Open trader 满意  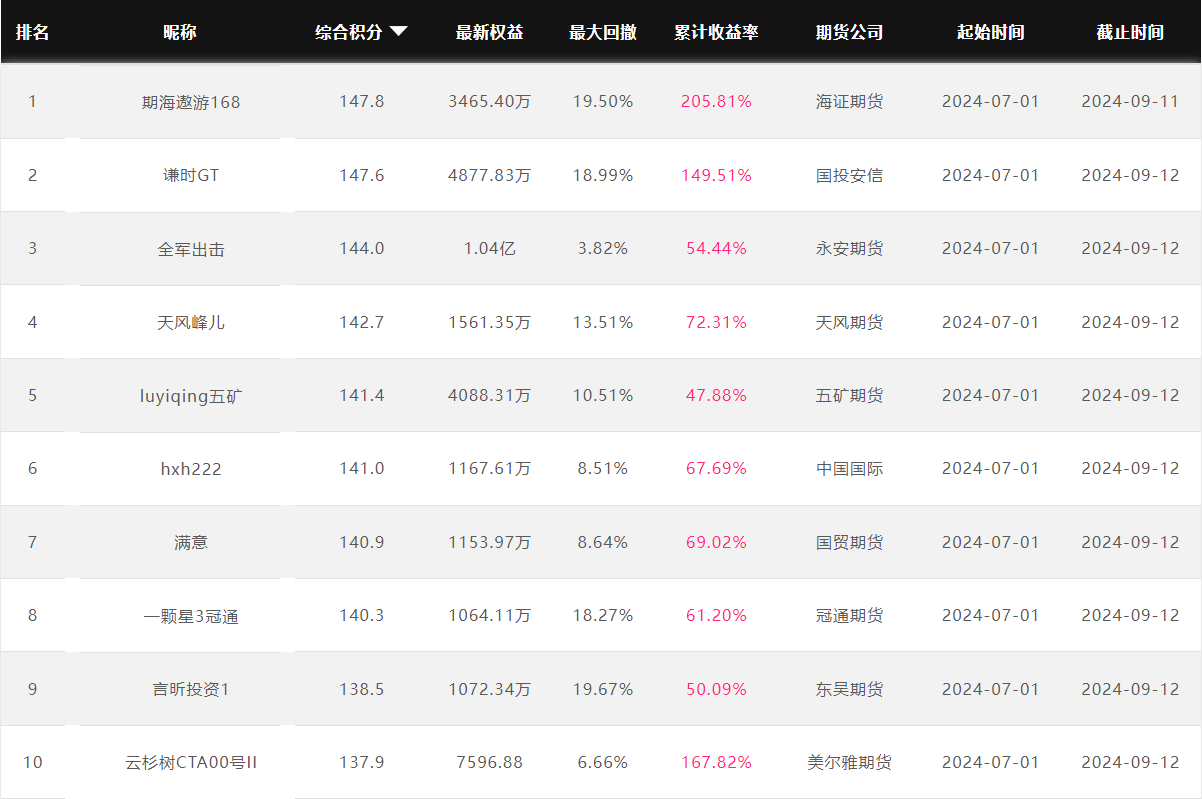[191, 542]
